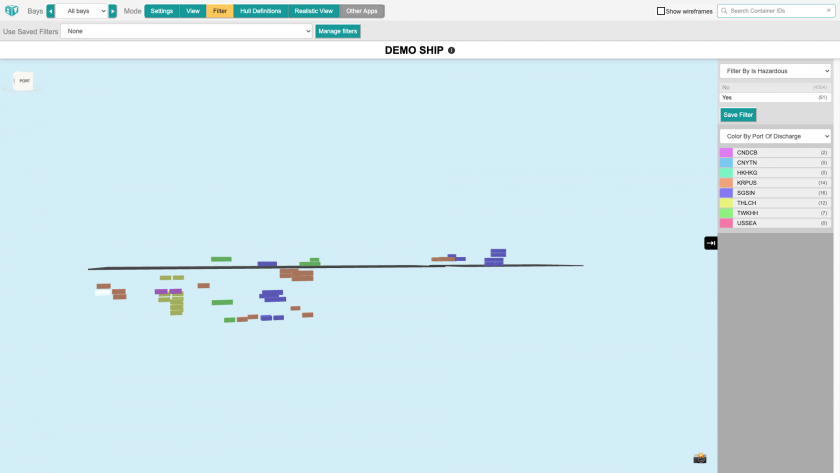Screen dimensions: 840x473
Task: Select the KRPUS port label
Action: coord(747,183)
